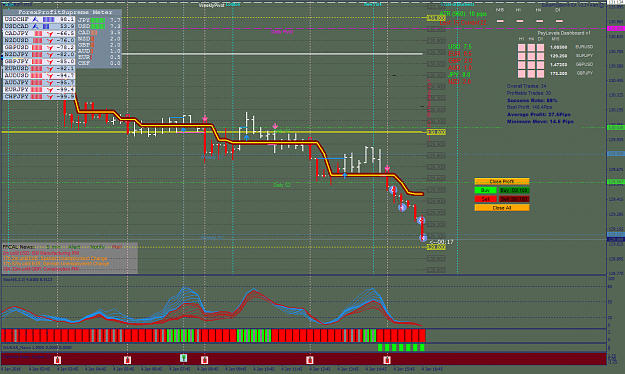Screen dimensions: 625x374
Task: Click the orange Close All button
Action: coord(502,208)
